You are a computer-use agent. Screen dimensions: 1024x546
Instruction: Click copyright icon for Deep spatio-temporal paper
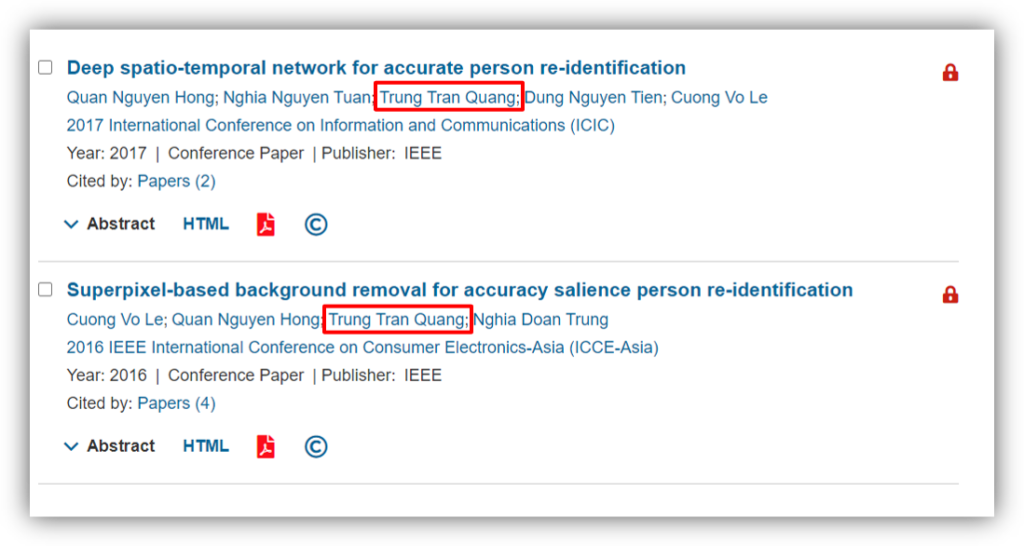[316, 224]
